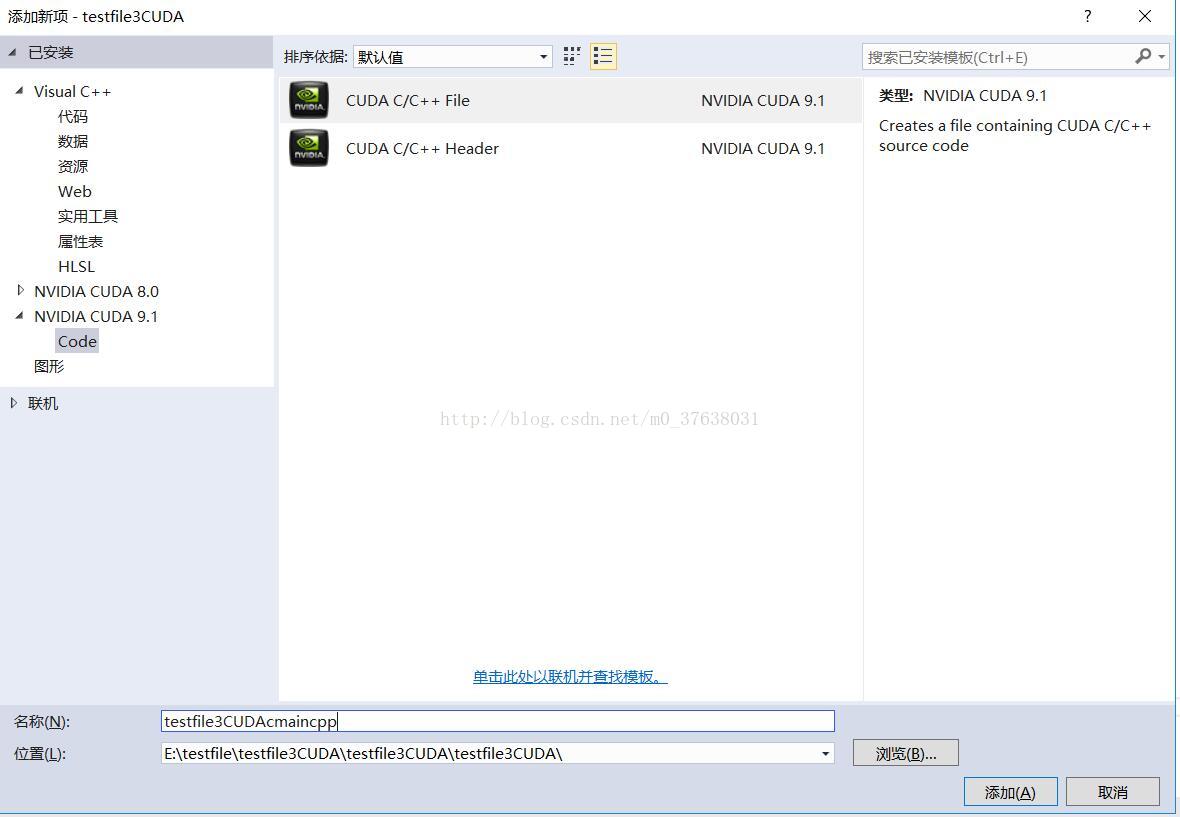Select NVIDIA CUDA 8.0 label
Screen dimensions: 1180x817
point(96,291)
